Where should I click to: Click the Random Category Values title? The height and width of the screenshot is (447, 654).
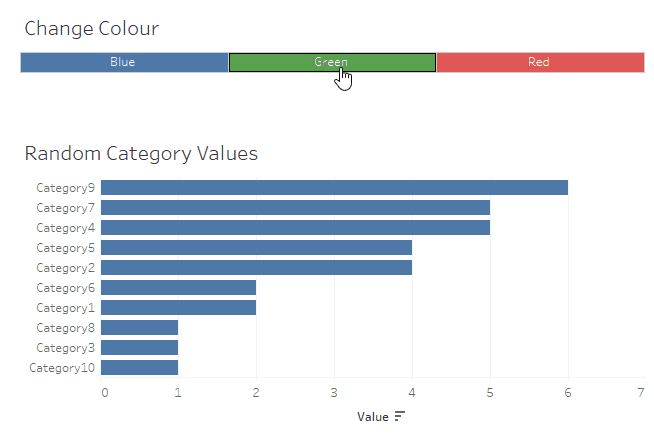(x=141, y=154)
